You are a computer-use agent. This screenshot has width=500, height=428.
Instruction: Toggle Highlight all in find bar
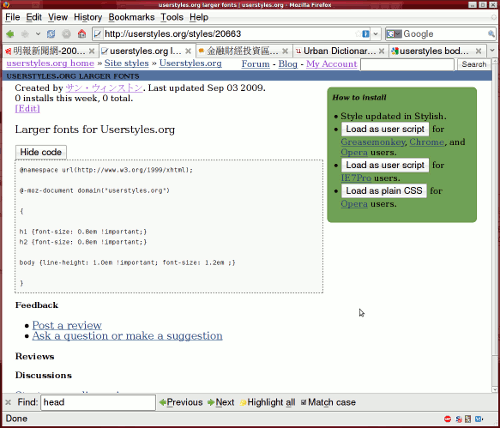pos(267,402)
